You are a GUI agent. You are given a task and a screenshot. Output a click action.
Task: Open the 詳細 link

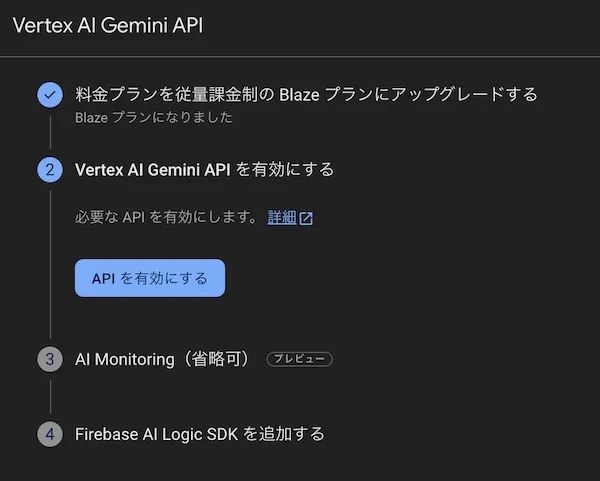(x=282, y=218)
